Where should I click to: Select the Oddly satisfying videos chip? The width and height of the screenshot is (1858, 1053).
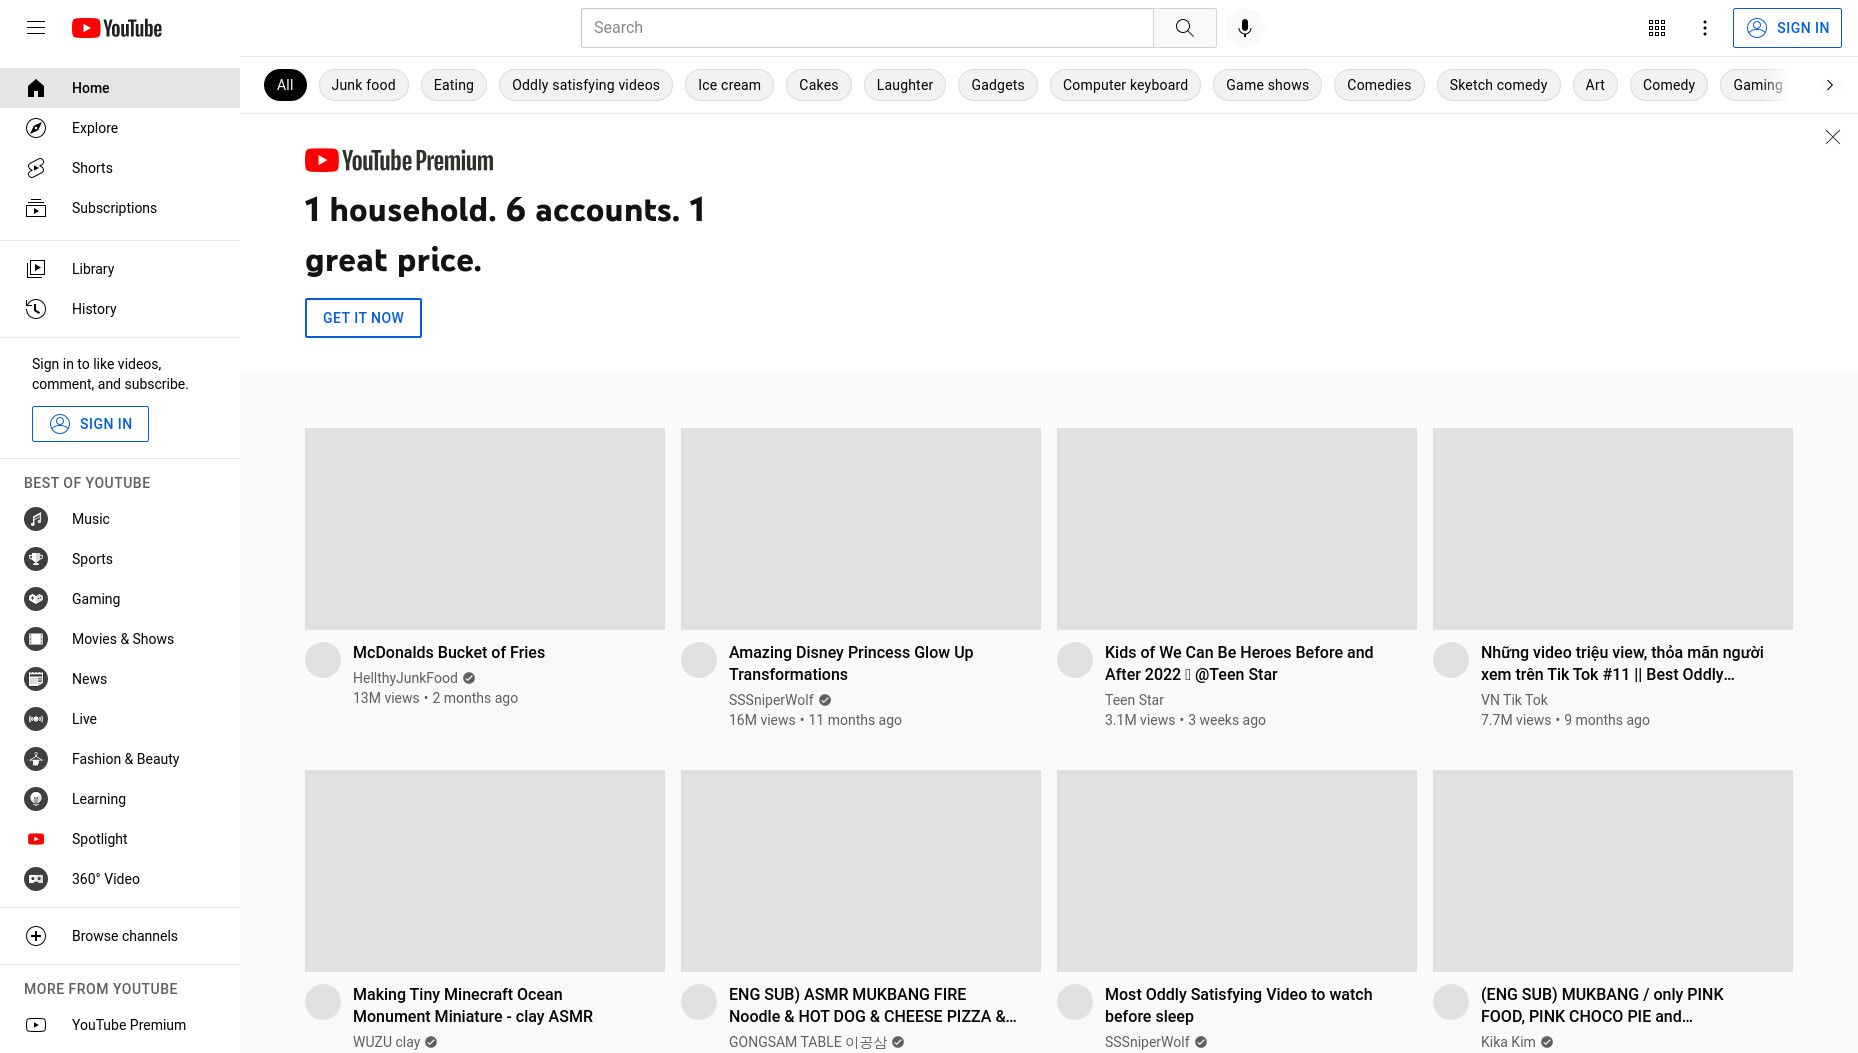click(586, 85)
